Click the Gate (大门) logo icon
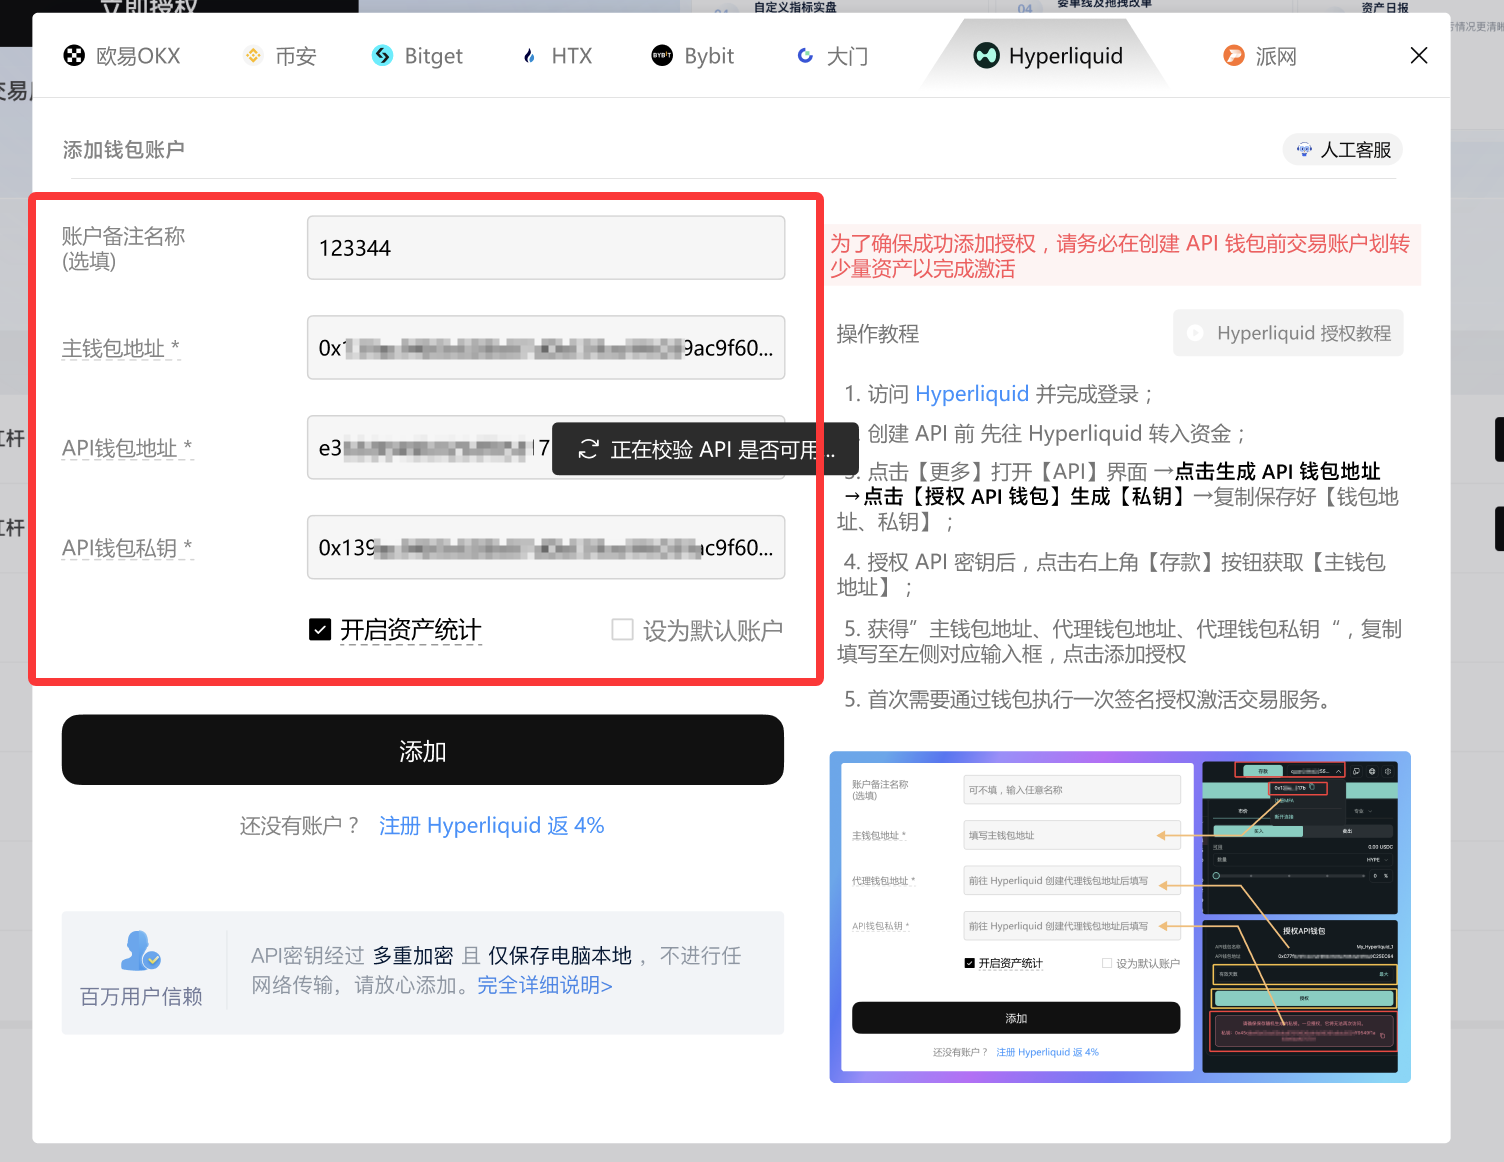Screen dimensions: 1504x1162 pyautogui.click(x=805, y=56)
